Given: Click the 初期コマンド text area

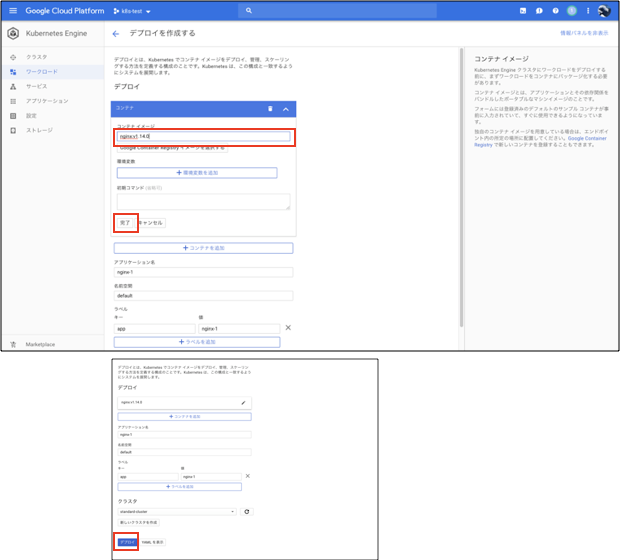Looking at the screenshot, I should point(204,202).
